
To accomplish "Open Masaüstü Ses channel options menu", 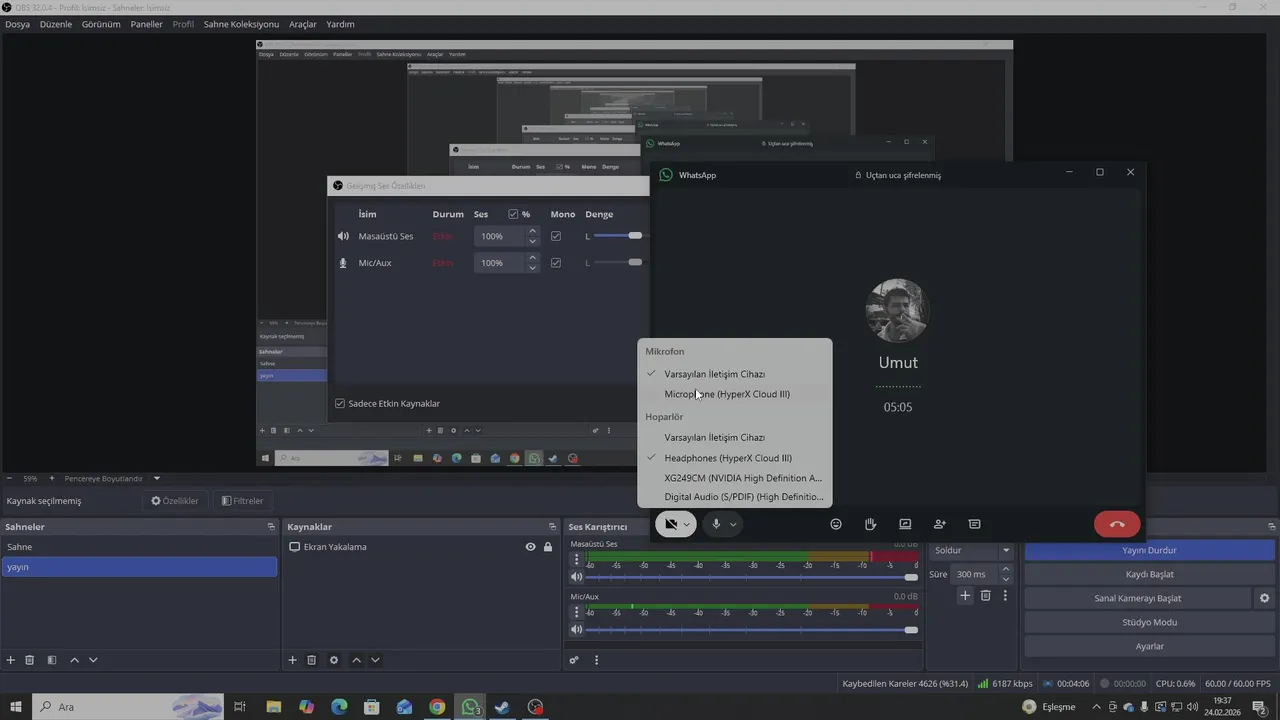I will tap(576, 559).
